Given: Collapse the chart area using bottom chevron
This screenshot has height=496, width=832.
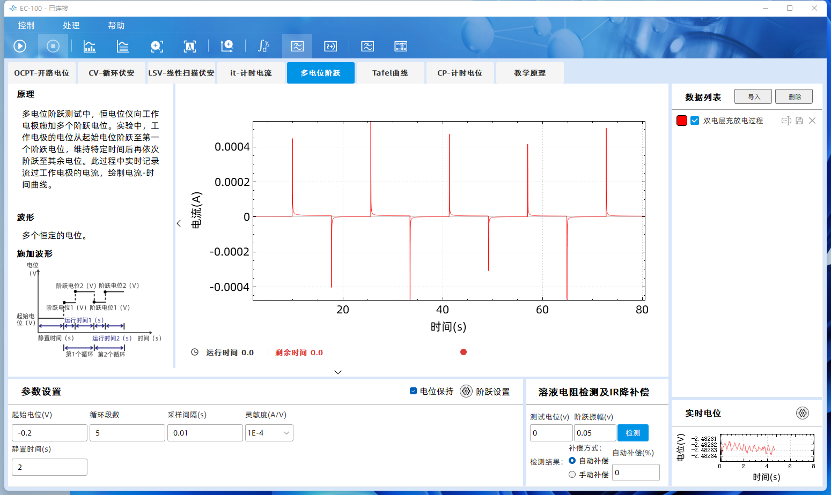Looking at the screenshot, I should point(338,372).
